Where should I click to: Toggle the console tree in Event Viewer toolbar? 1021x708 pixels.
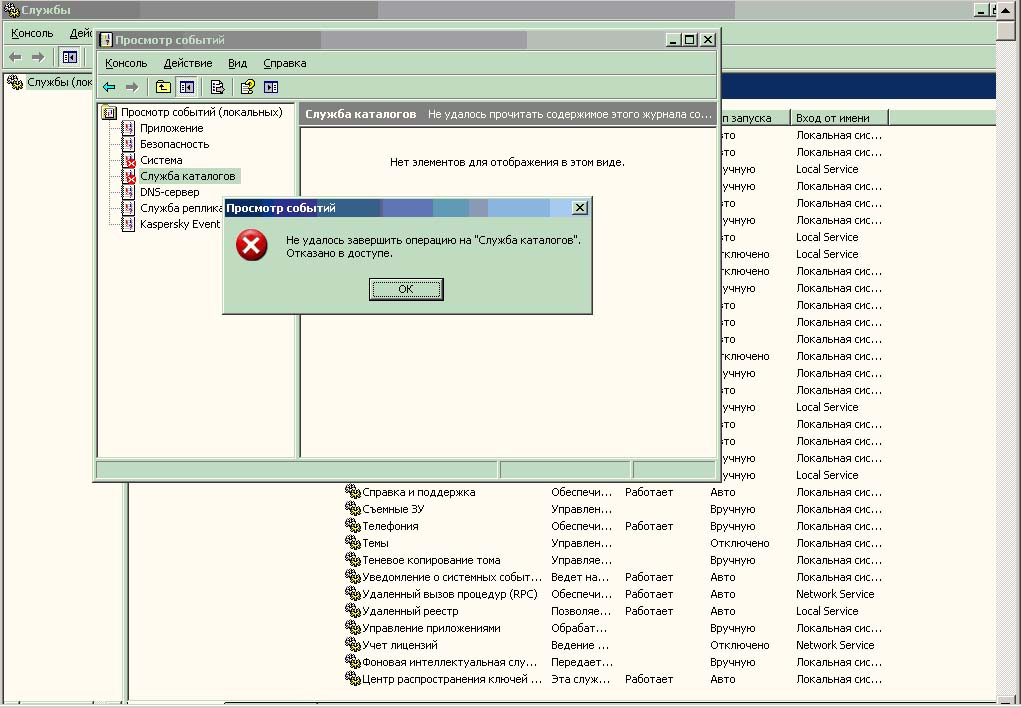pos(187,87)
